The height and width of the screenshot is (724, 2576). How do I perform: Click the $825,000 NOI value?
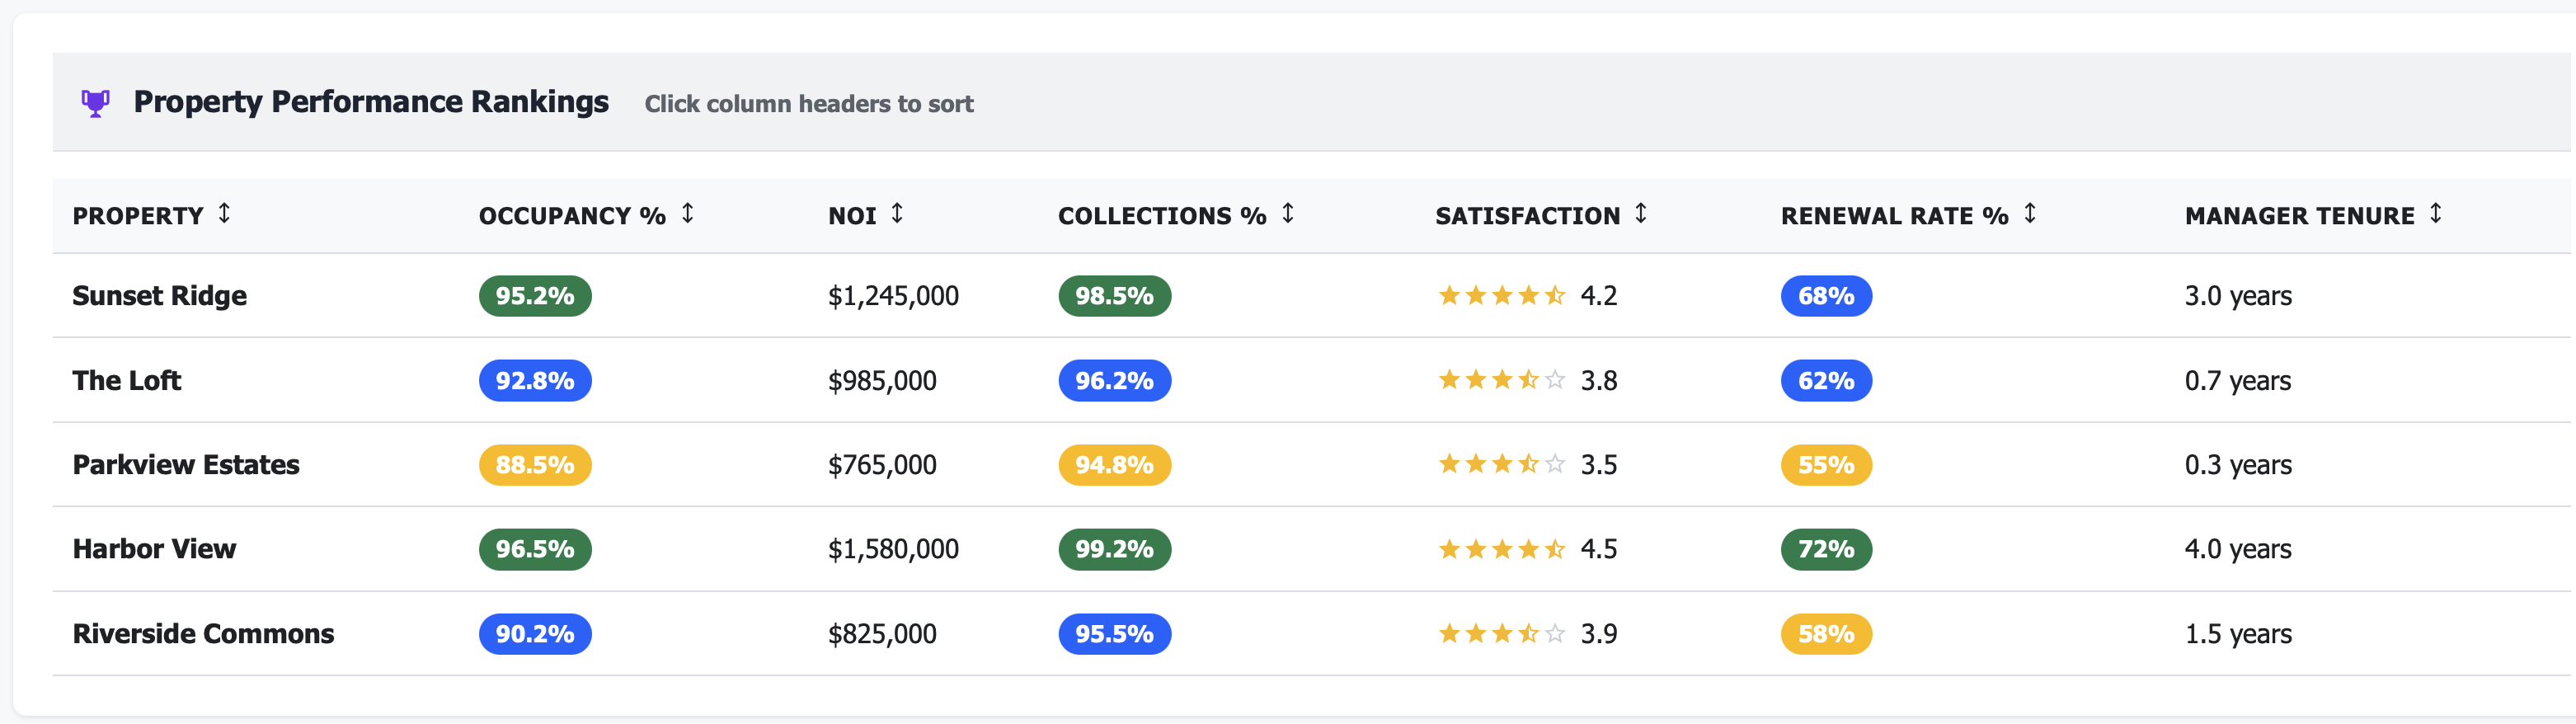(883, 634)
